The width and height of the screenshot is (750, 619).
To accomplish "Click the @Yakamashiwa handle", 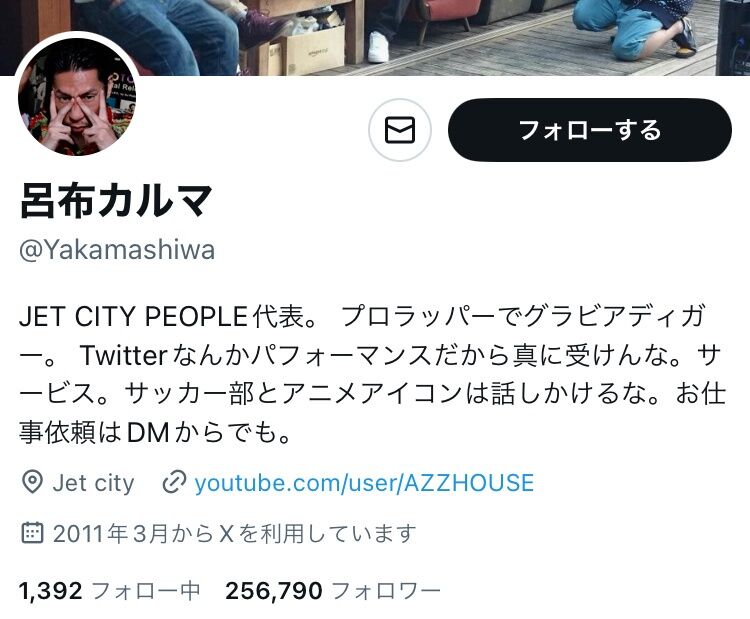I will pos(117,250).
